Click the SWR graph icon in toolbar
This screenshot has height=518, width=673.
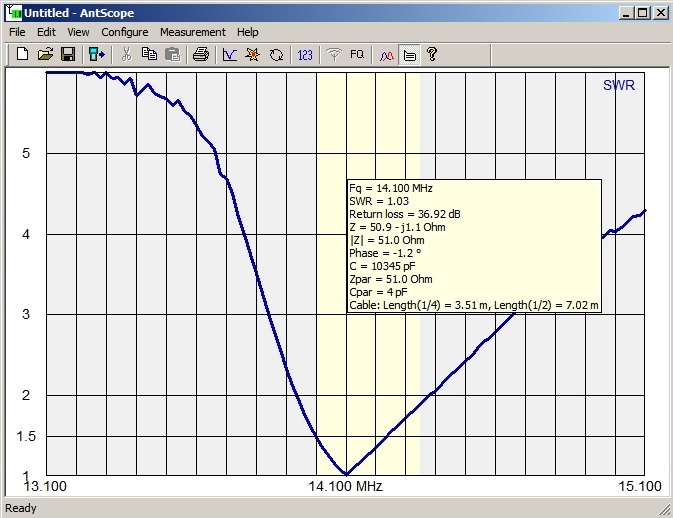[x=229, y=55]
